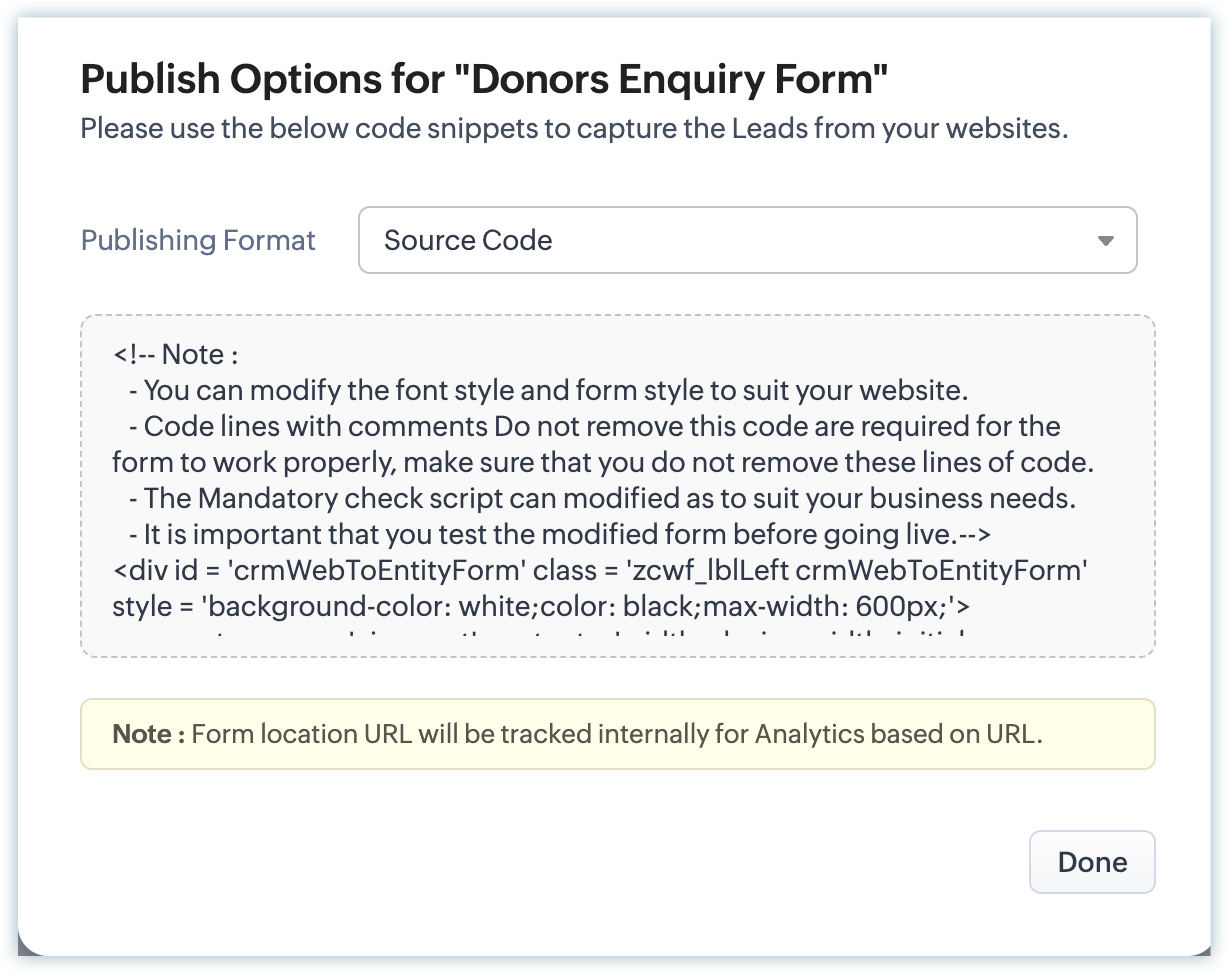This screenshot has width=1228, height=974.
Task: Click the dropdown arrow beside Source Code
Action: 1105,241
